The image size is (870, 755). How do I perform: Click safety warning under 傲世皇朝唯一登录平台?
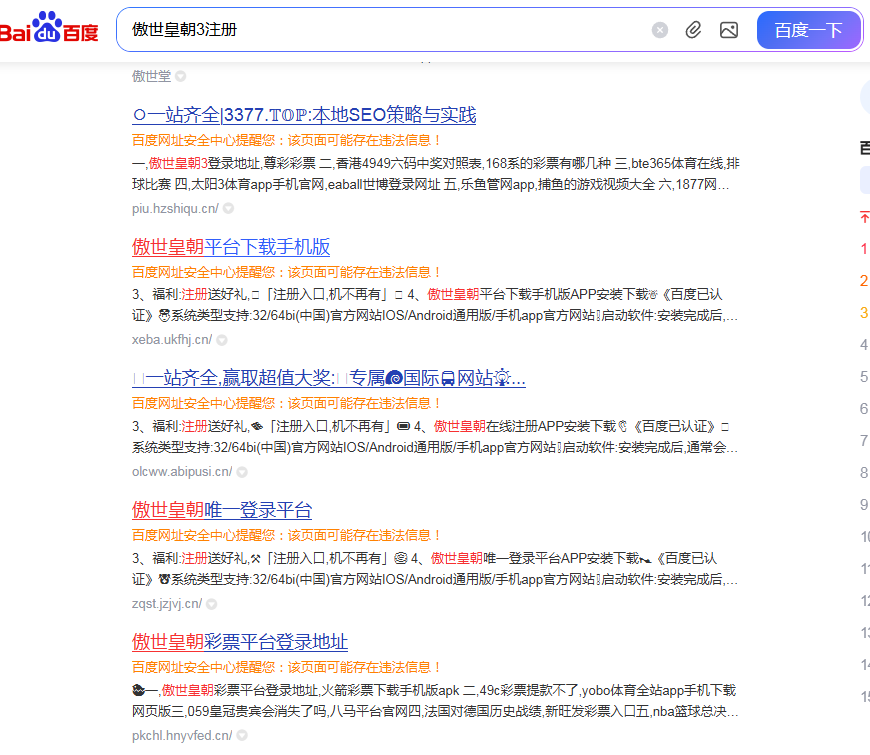[286, 535]
